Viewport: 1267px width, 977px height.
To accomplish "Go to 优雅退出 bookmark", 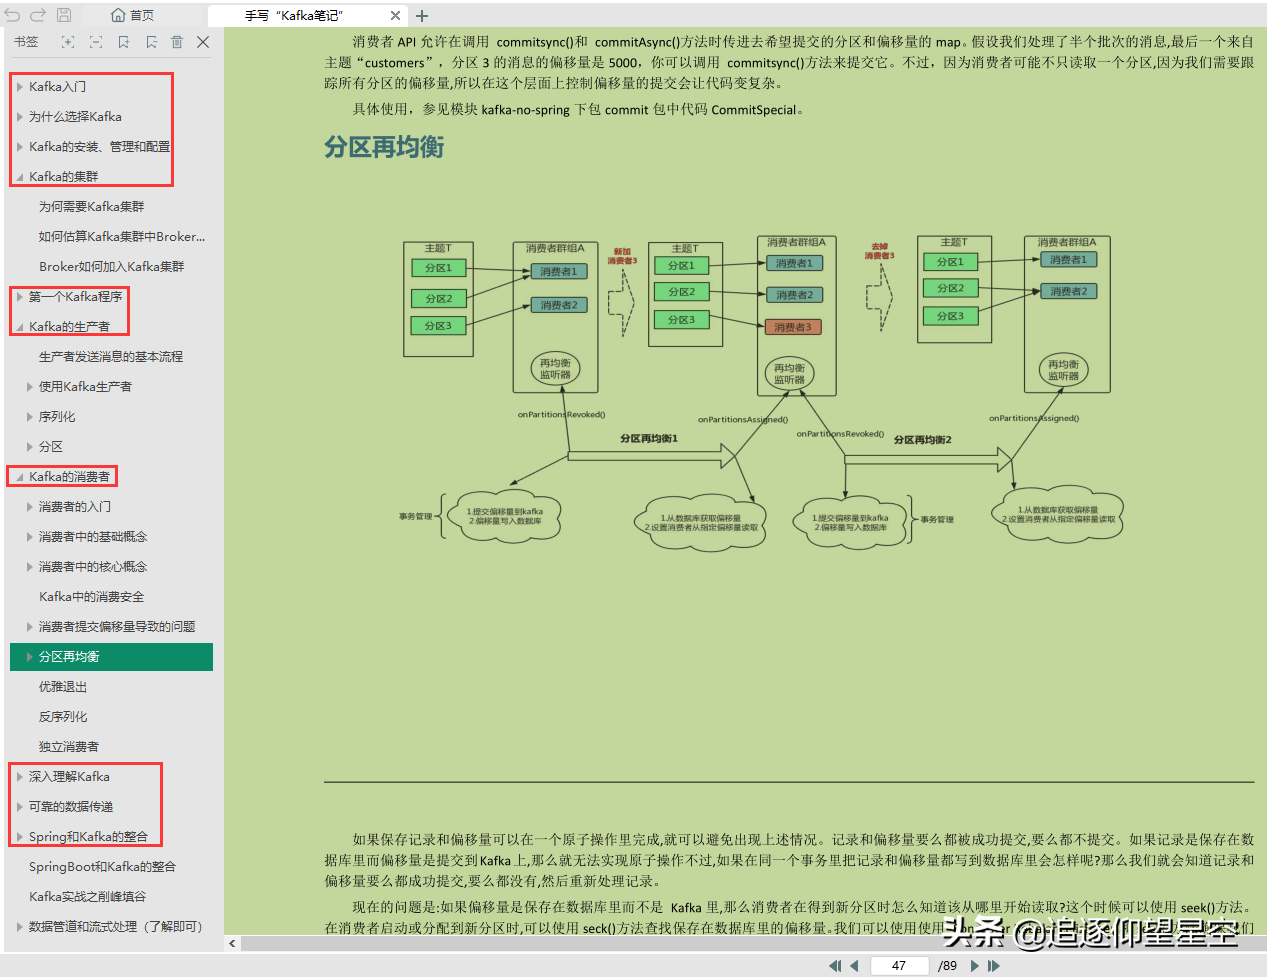I will (x=63, y=687).
